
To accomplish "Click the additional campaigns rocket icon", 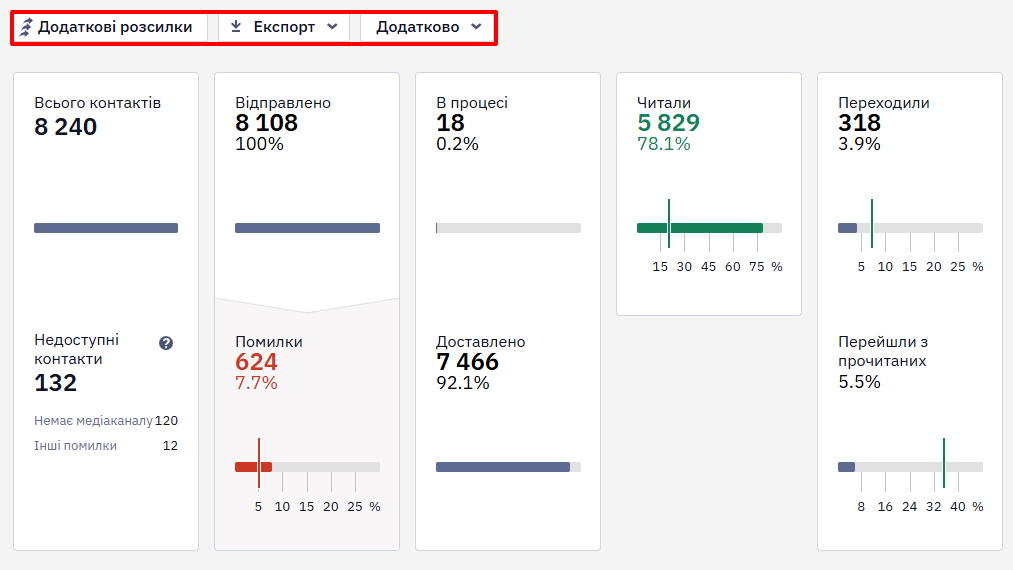I will pyautogui.click(x=26, y=27).
